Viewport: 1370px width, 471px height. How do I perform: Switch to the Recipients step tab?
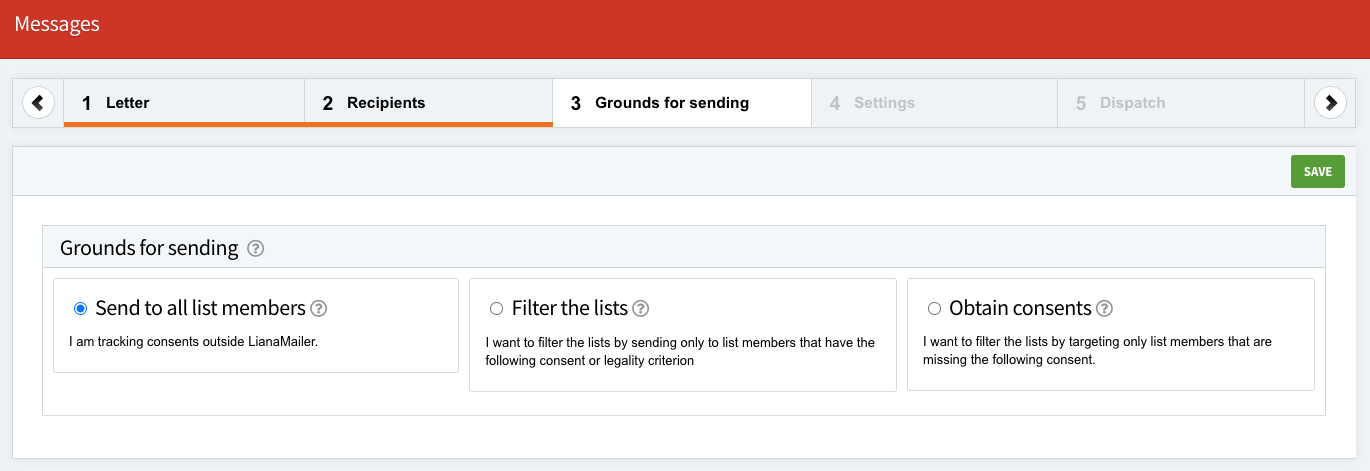click(x=428, y=103)
